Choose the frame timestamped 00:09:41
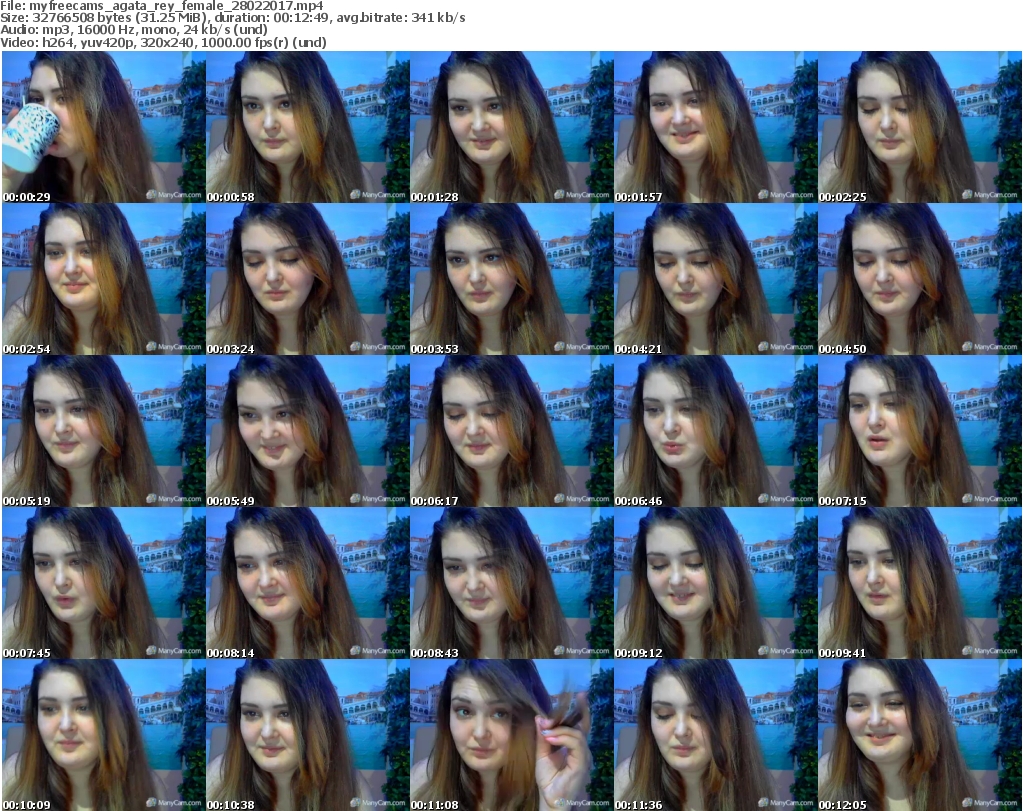The height and width of the screenshot is (811, 1024). coord(920,583)
